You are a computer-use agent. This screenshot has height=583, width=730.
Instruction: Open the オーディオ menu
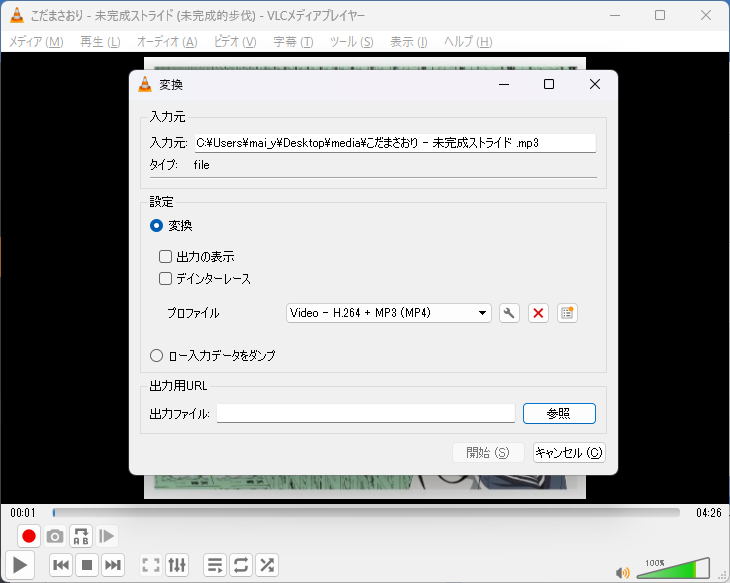pyautogui.click(x=167, y=42)
